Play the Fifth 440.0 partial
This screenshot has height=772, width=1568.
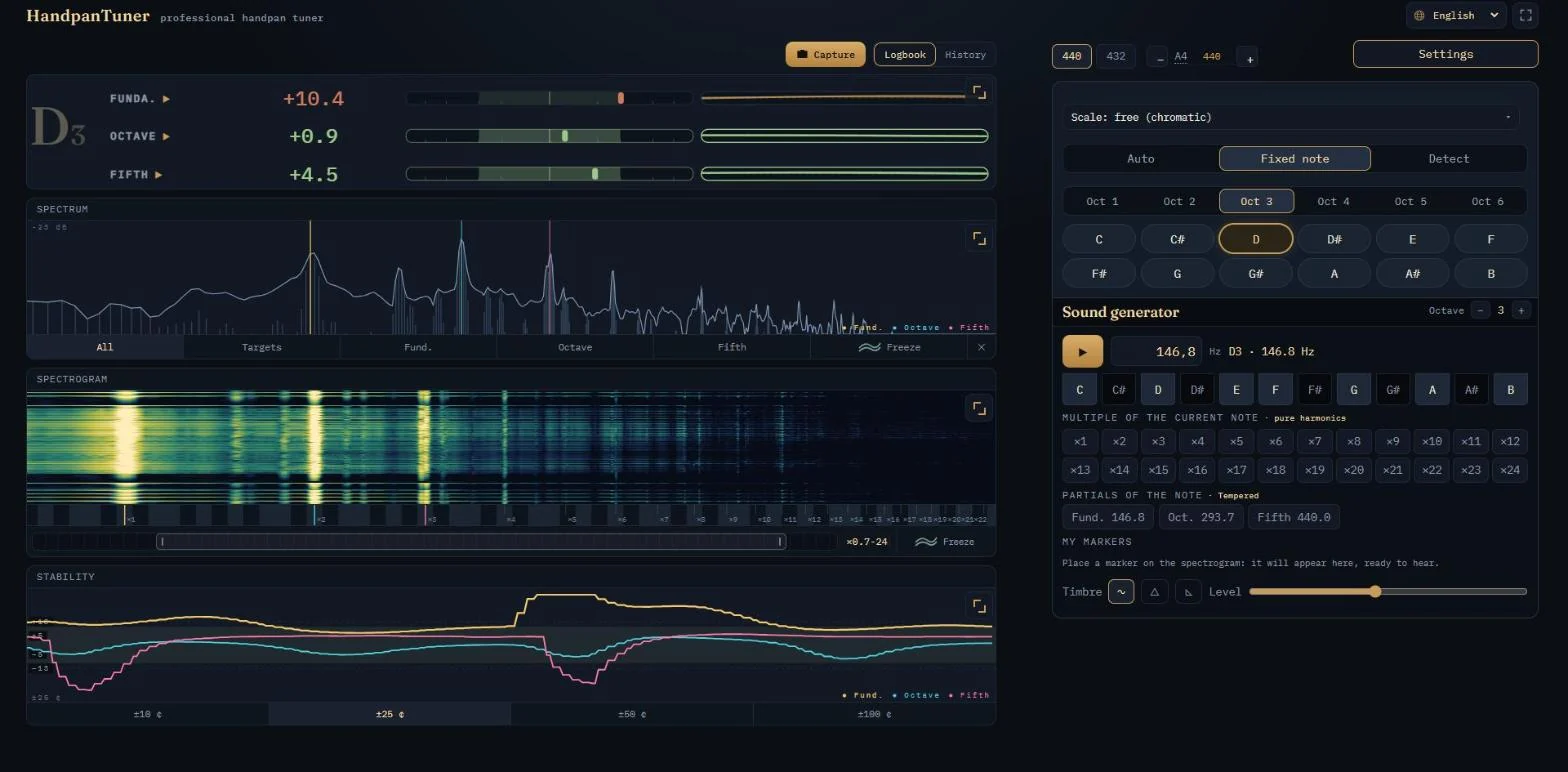coord(1294,517)
